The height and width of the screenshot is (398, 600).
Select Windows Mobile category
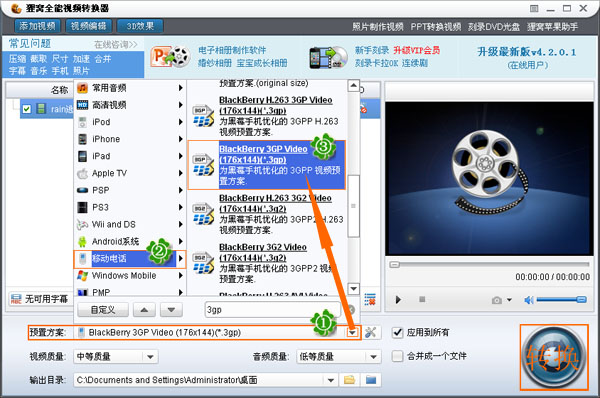[x=130, y=276]
